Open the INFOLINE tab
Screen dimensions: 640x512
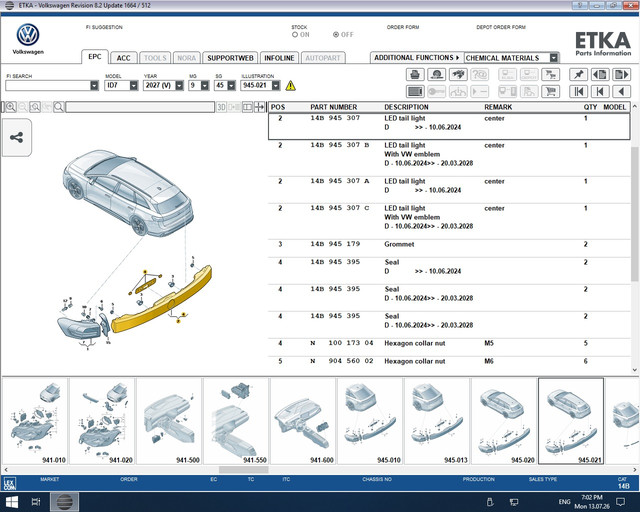pos(279,58)
